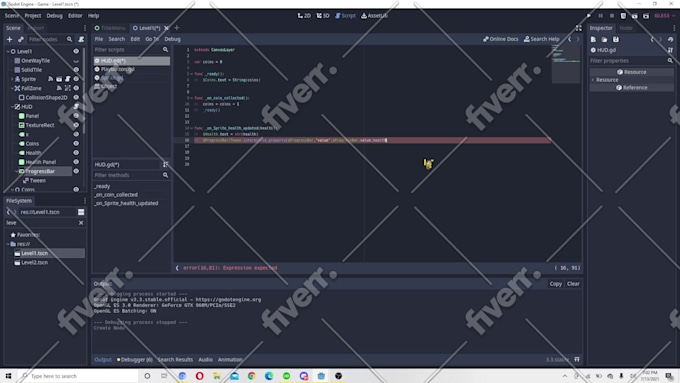The height and width of the screenshot is (383, 680).
Task: Toggle the FileSystem split mode icon
Action: click(x=81, y=212)
